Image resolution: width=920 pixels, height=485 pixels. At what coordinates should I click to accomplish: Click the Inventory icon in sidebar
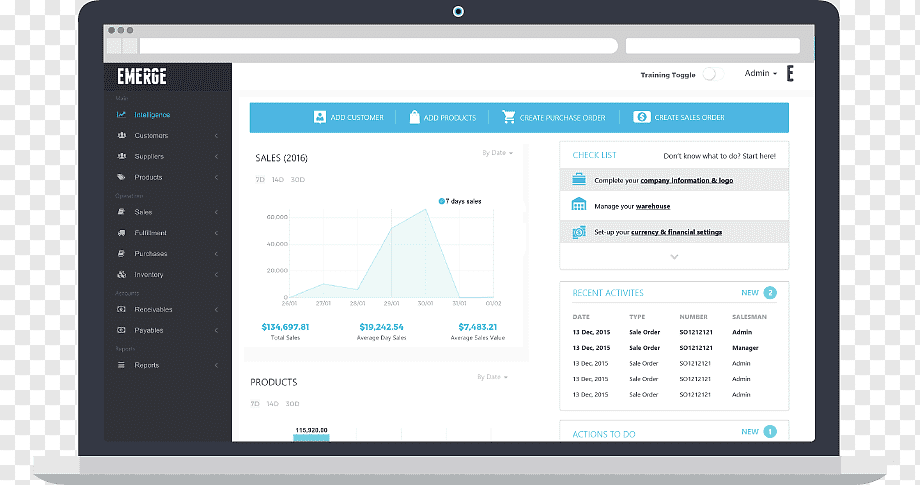tap(121, 274)
